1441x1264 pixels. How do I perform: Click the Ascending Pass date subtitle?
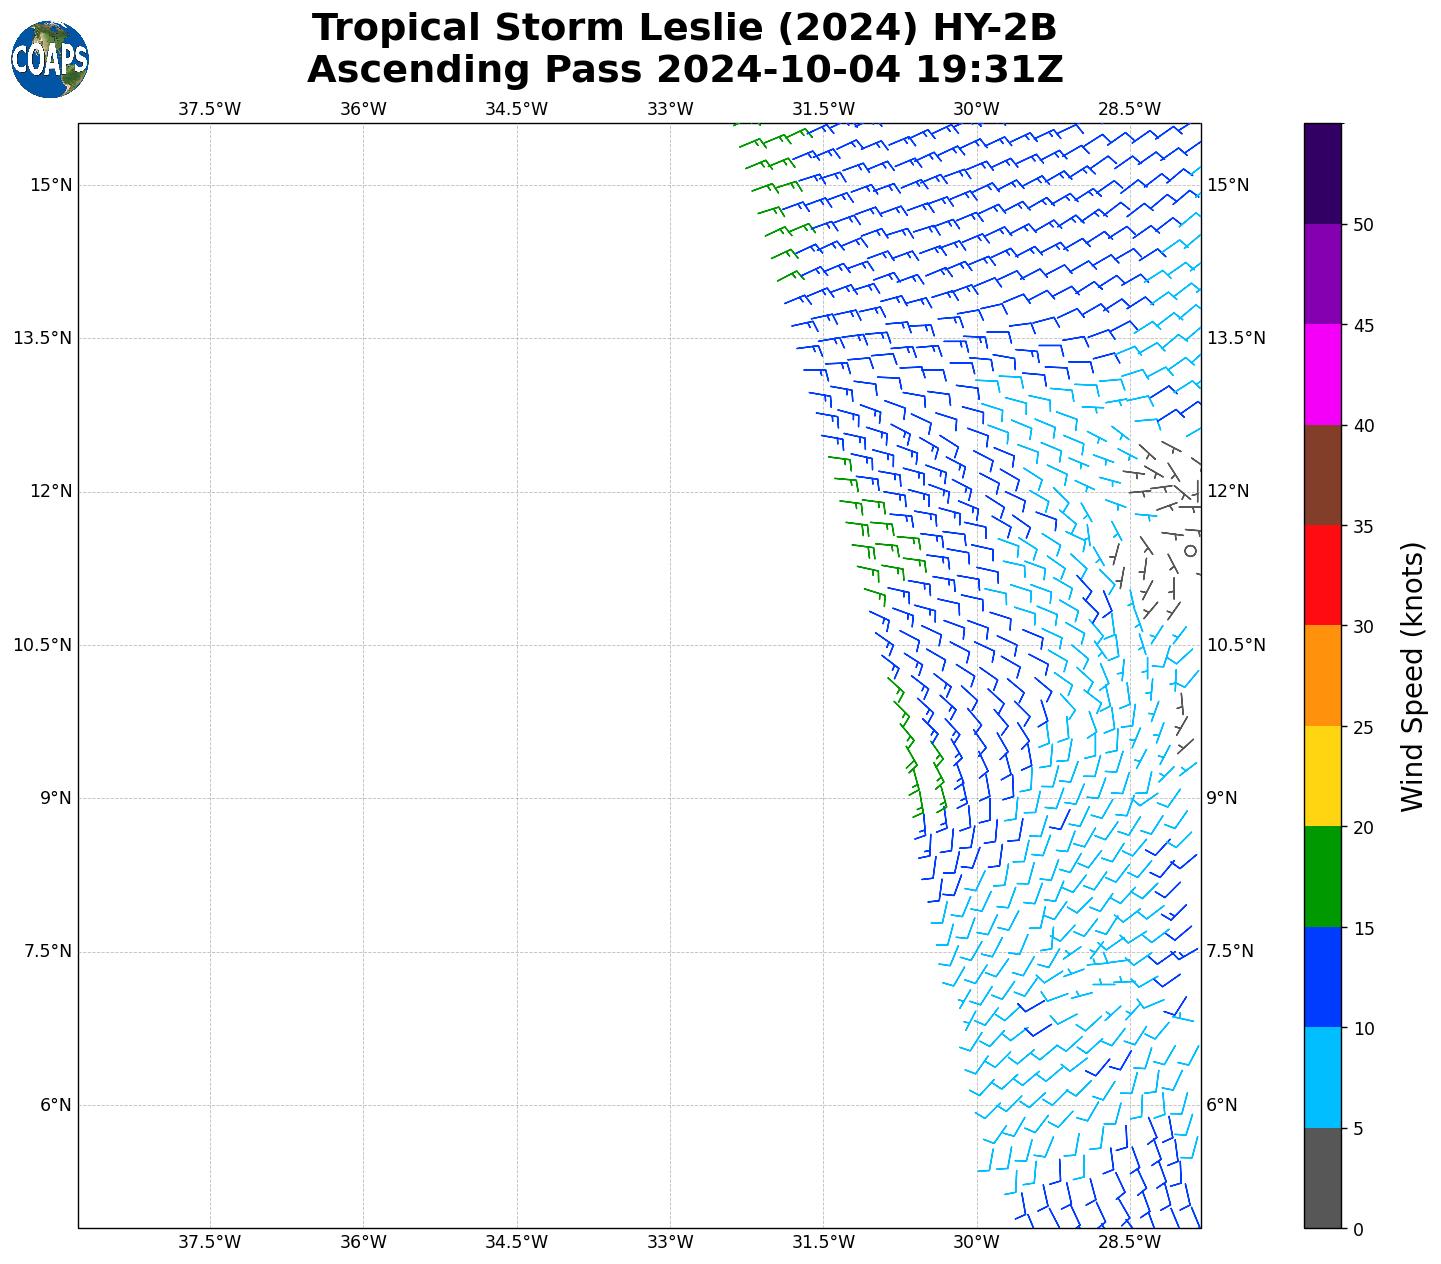tap(685, 70)
